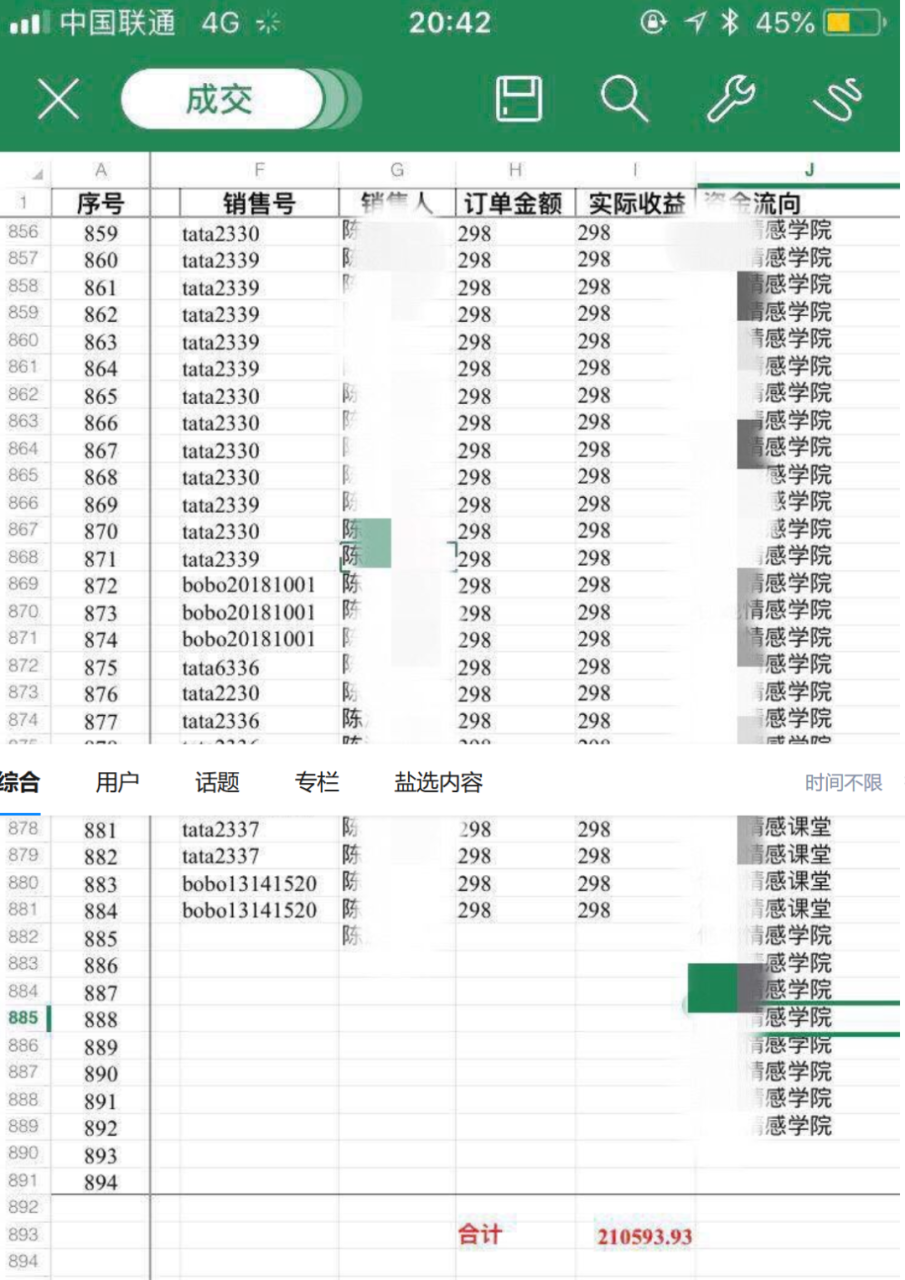Tap the Bluetooth icon in status bar

pyautogui.click(x=729, y=23)
